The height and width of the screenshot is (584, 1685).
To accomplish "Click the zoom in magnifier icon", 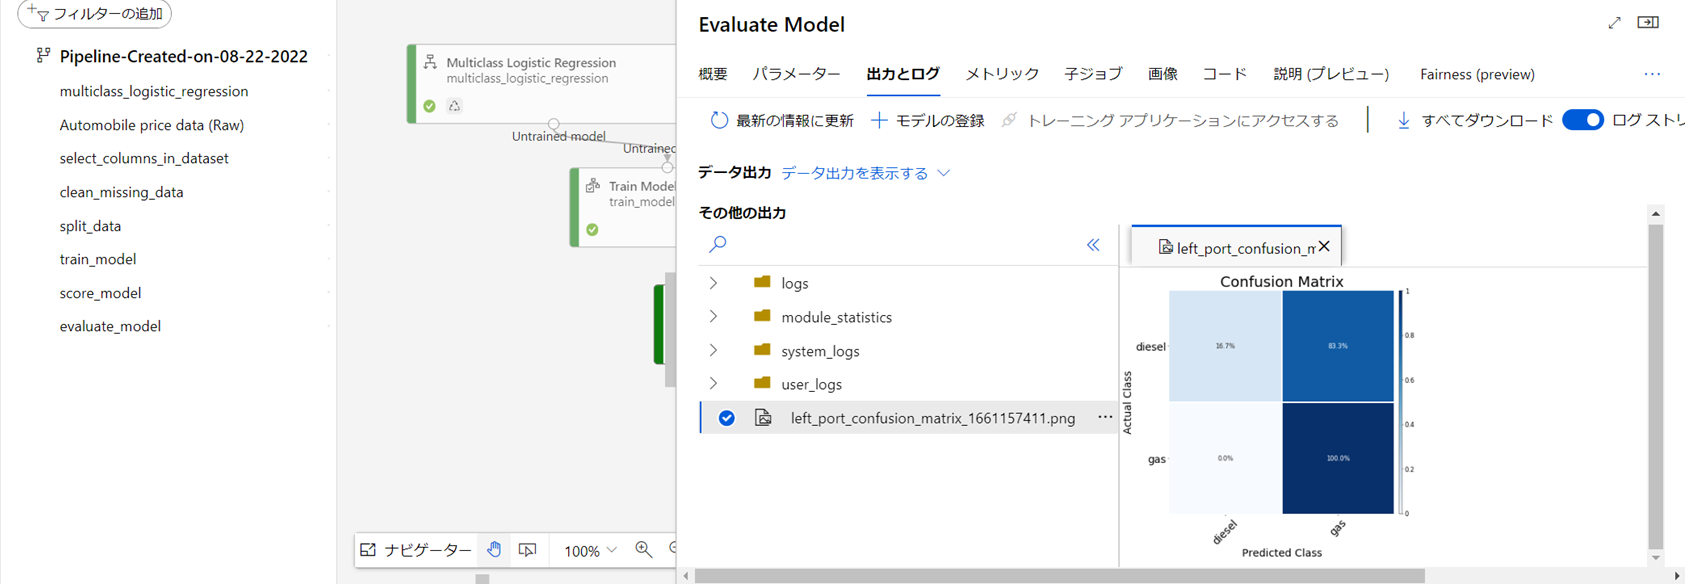I will [643, 550].
